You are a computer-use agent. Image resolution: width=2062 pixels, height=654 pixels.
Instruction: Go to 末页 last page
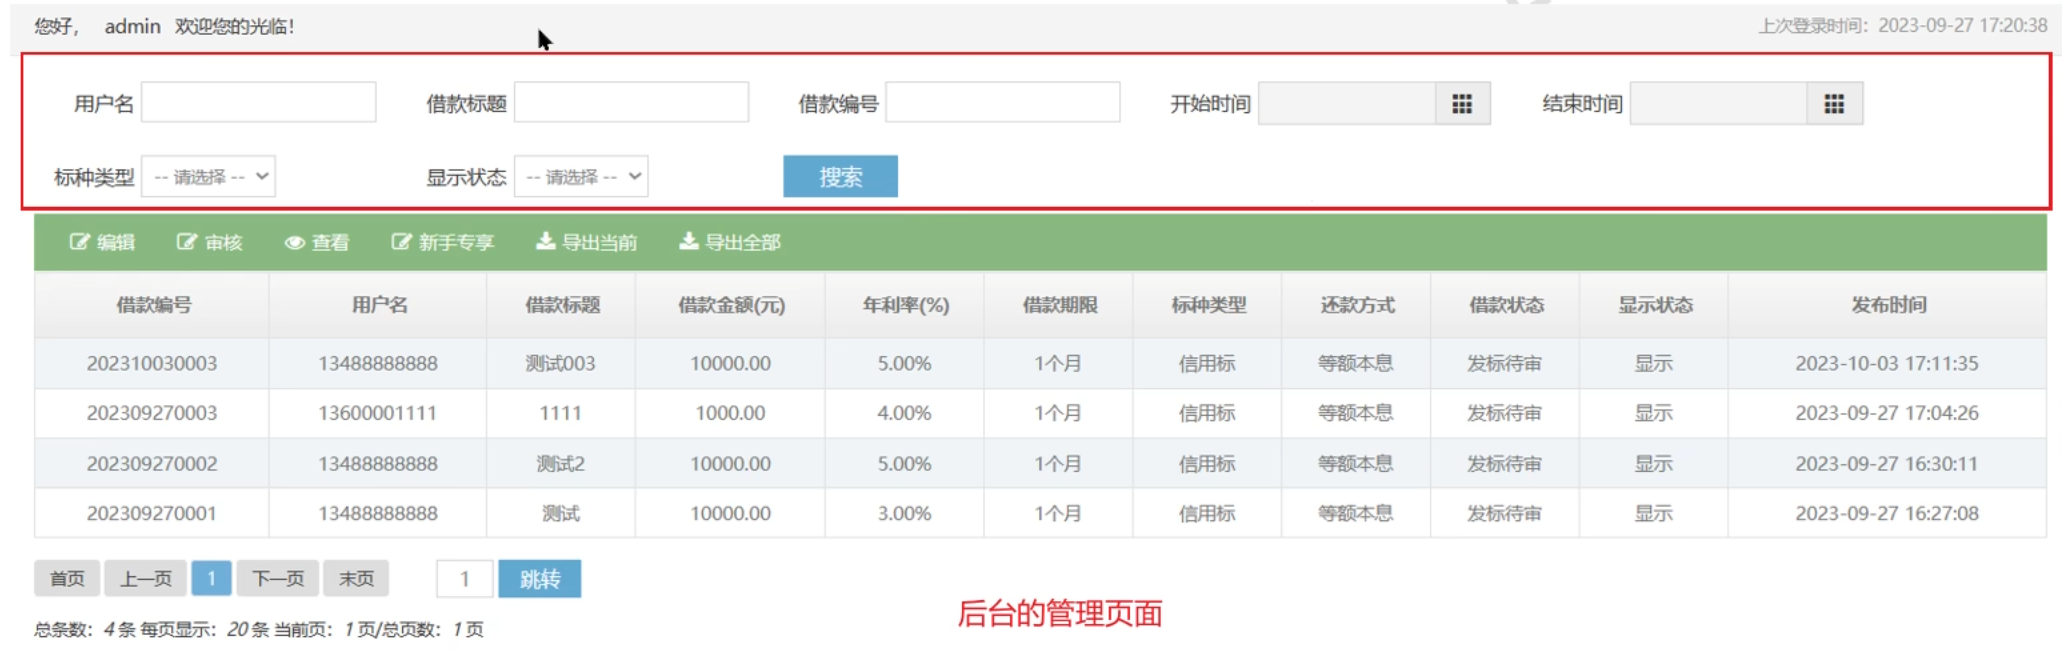click(x=356, y=579)
